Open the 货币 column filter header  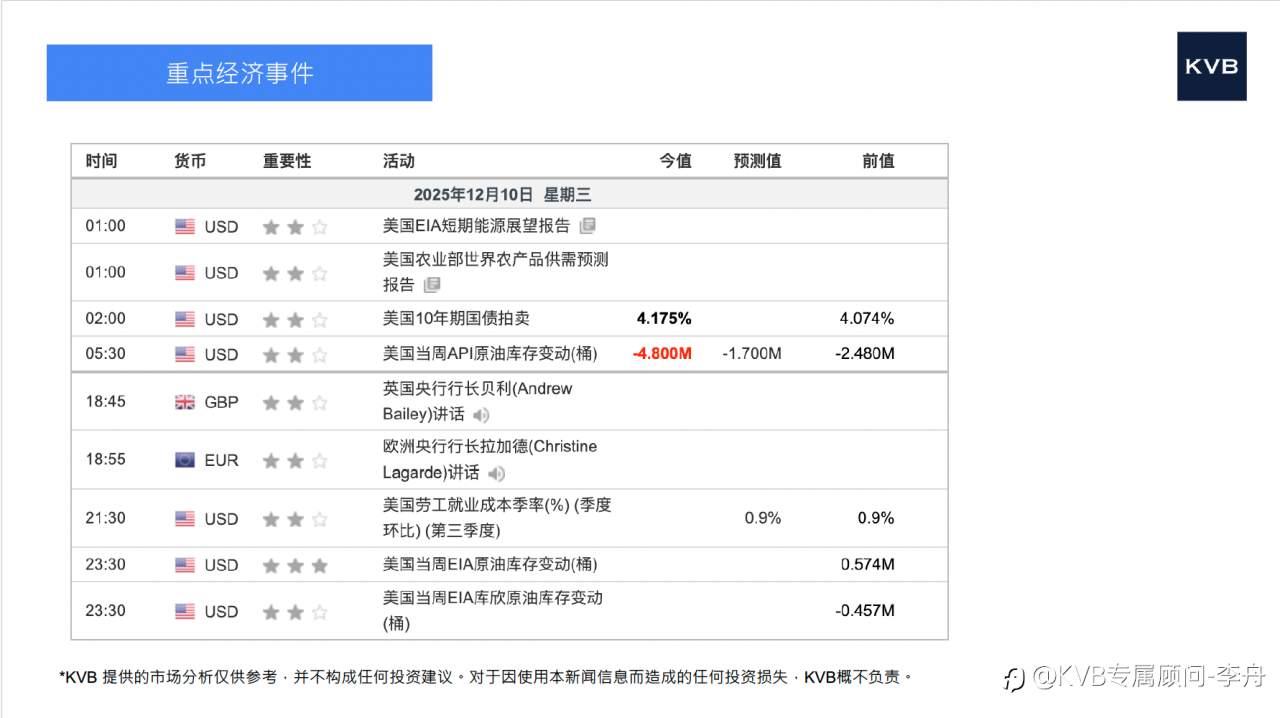click(189, 160)
